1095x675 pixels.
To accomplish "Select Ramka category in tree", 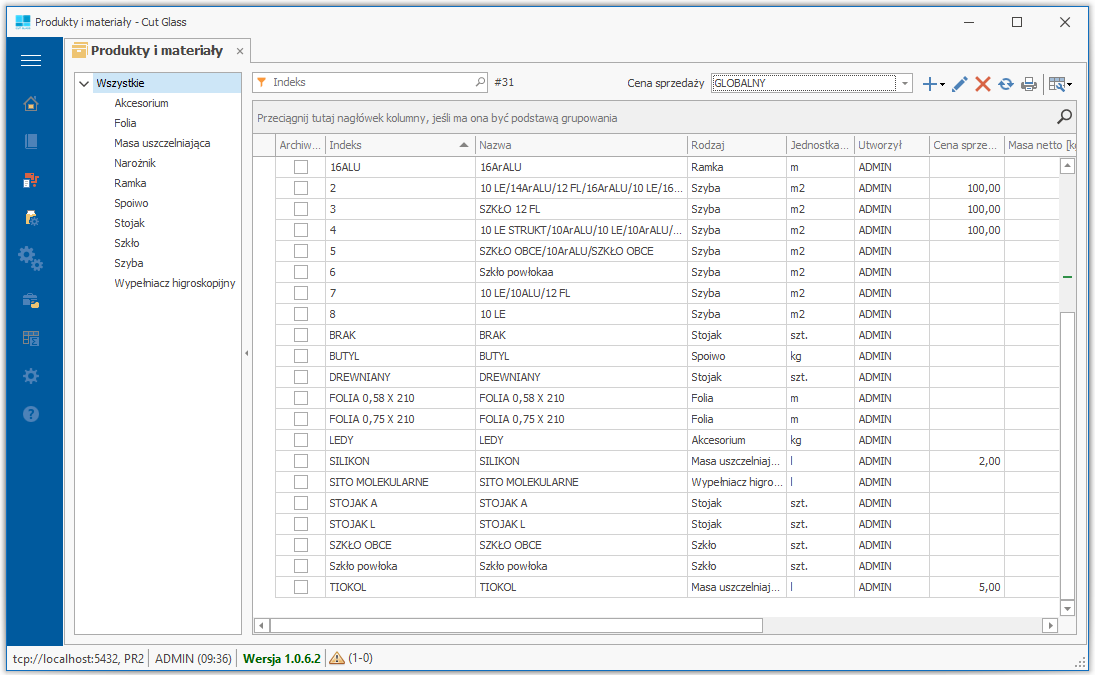I will (130, 184).
